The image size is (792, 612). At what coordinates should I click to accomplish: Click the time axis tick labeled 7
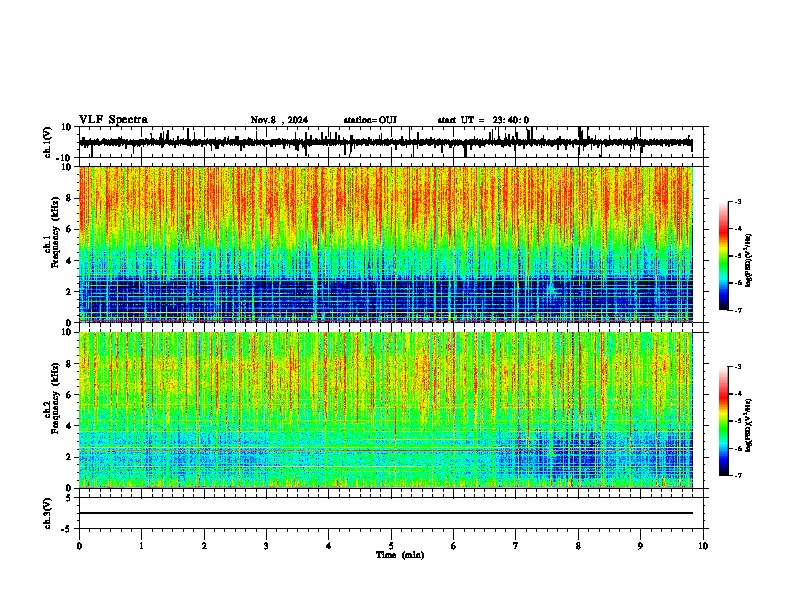click(x=516, y=546)
